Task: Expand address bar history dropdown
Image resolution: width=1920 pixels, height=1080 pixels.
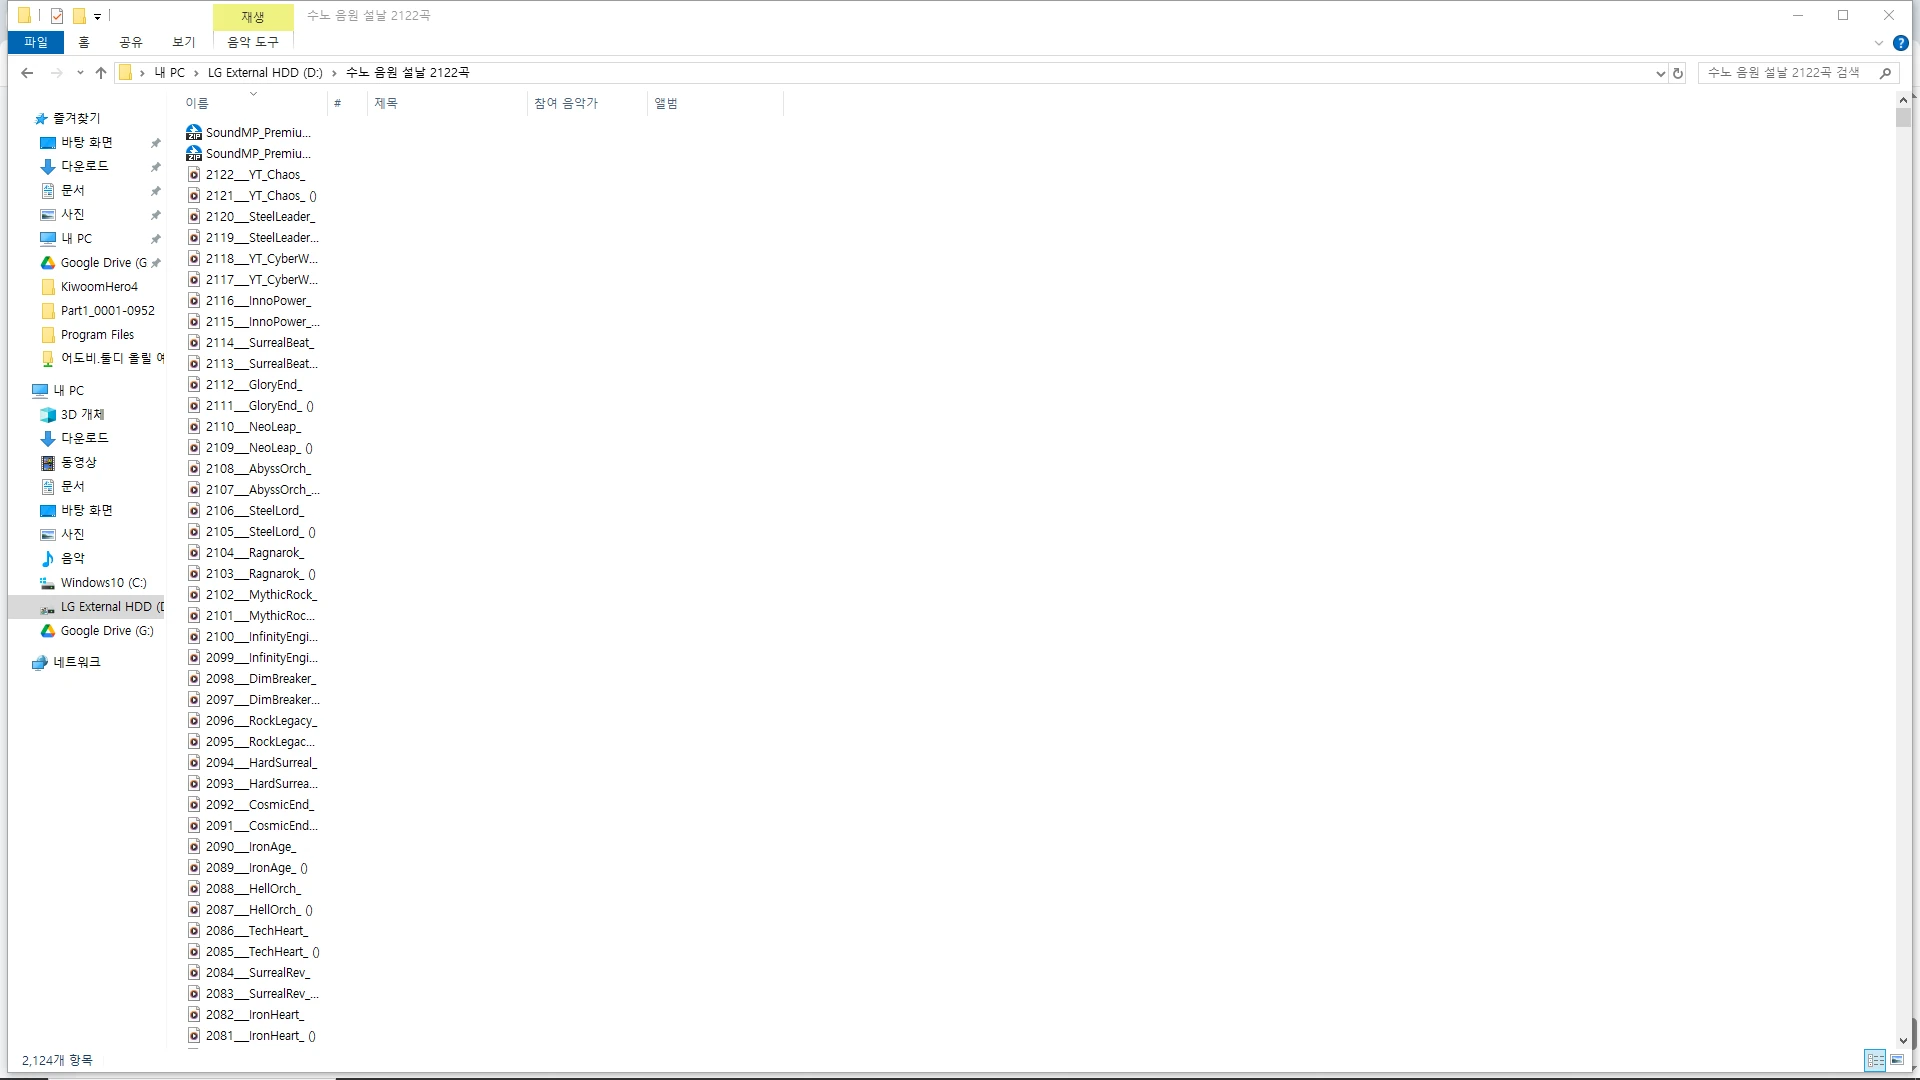Action: [x=1660, y=73]
